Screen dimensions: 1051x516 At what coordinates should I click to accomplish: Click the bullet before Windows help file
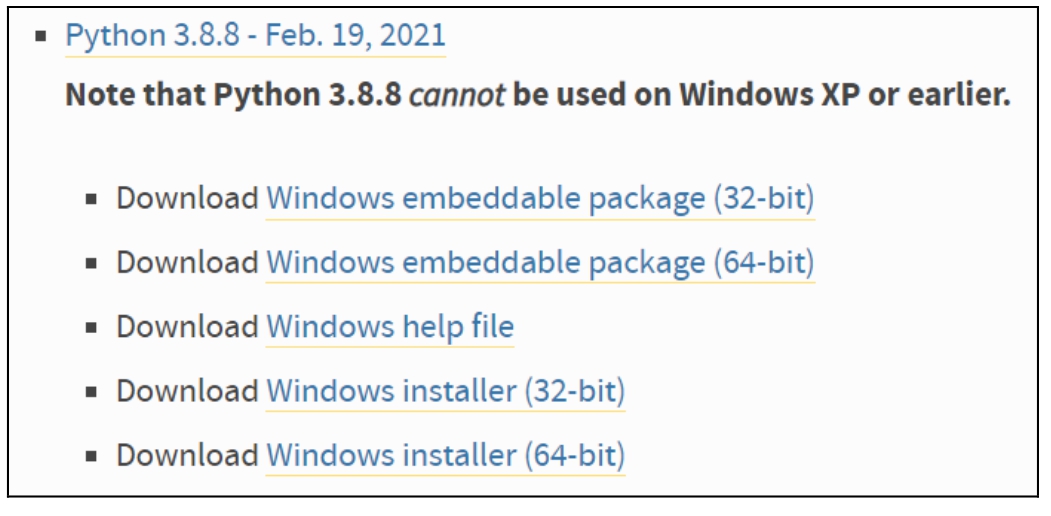click(x=92, y=328)
